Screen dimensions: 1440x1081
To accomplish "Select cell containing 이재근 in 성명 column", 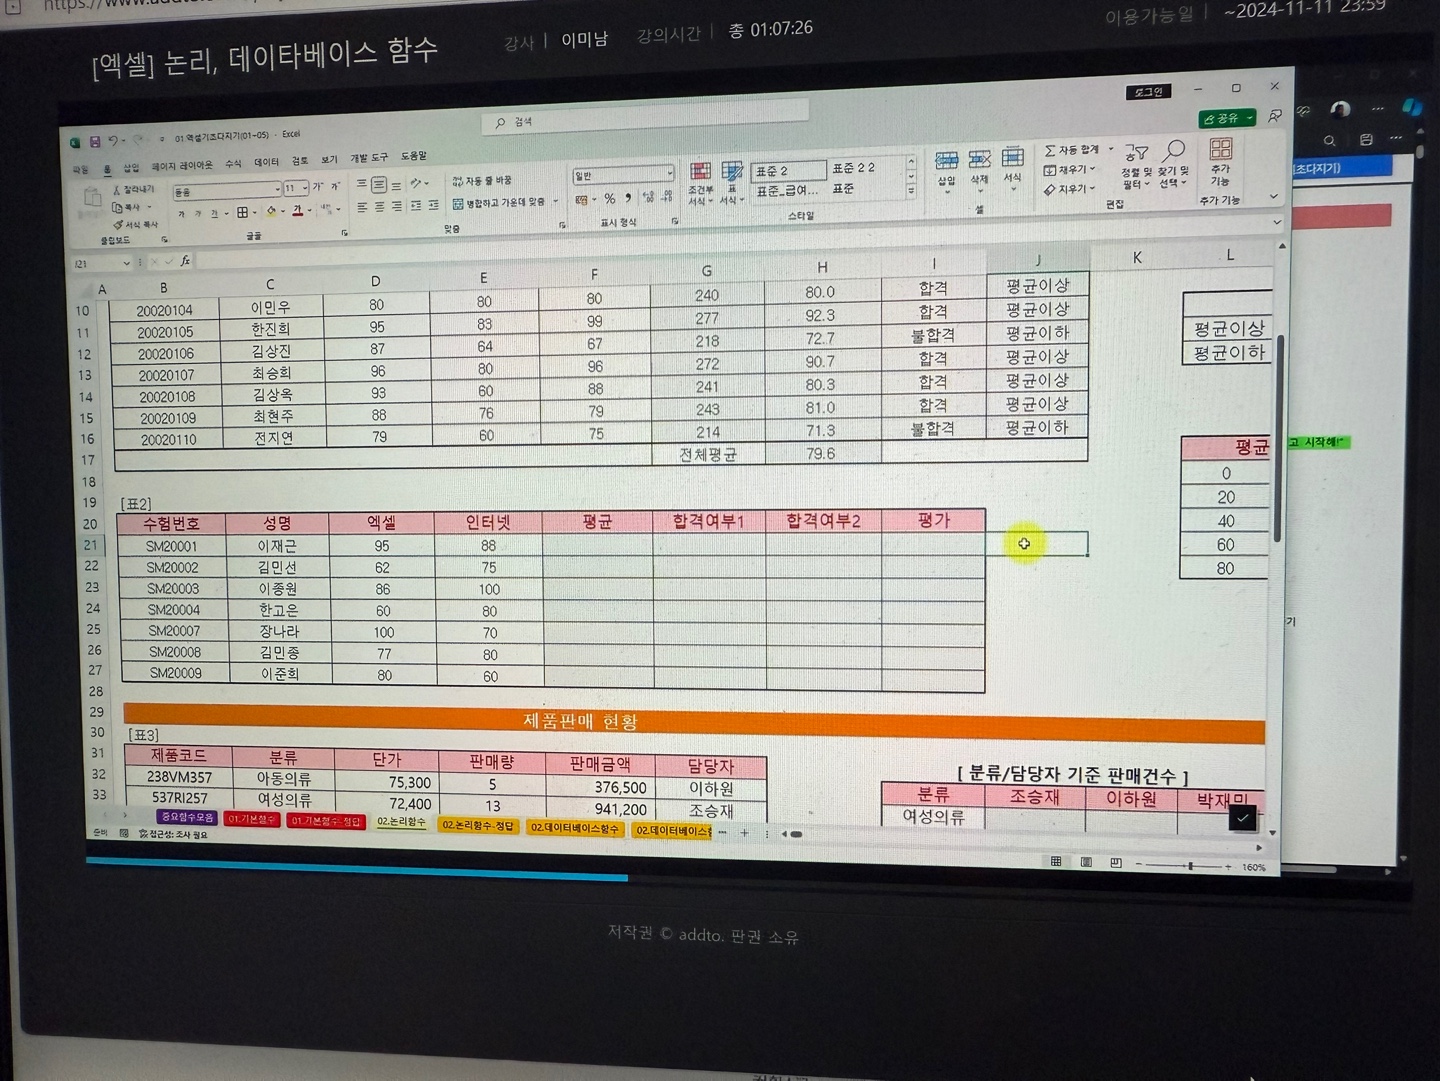I will tap(277, 546).
